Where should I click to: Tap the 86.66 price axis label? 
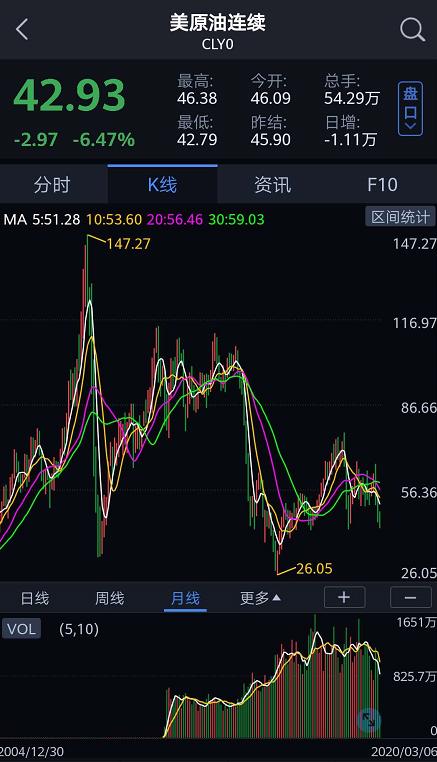click(x=419, y=407)
